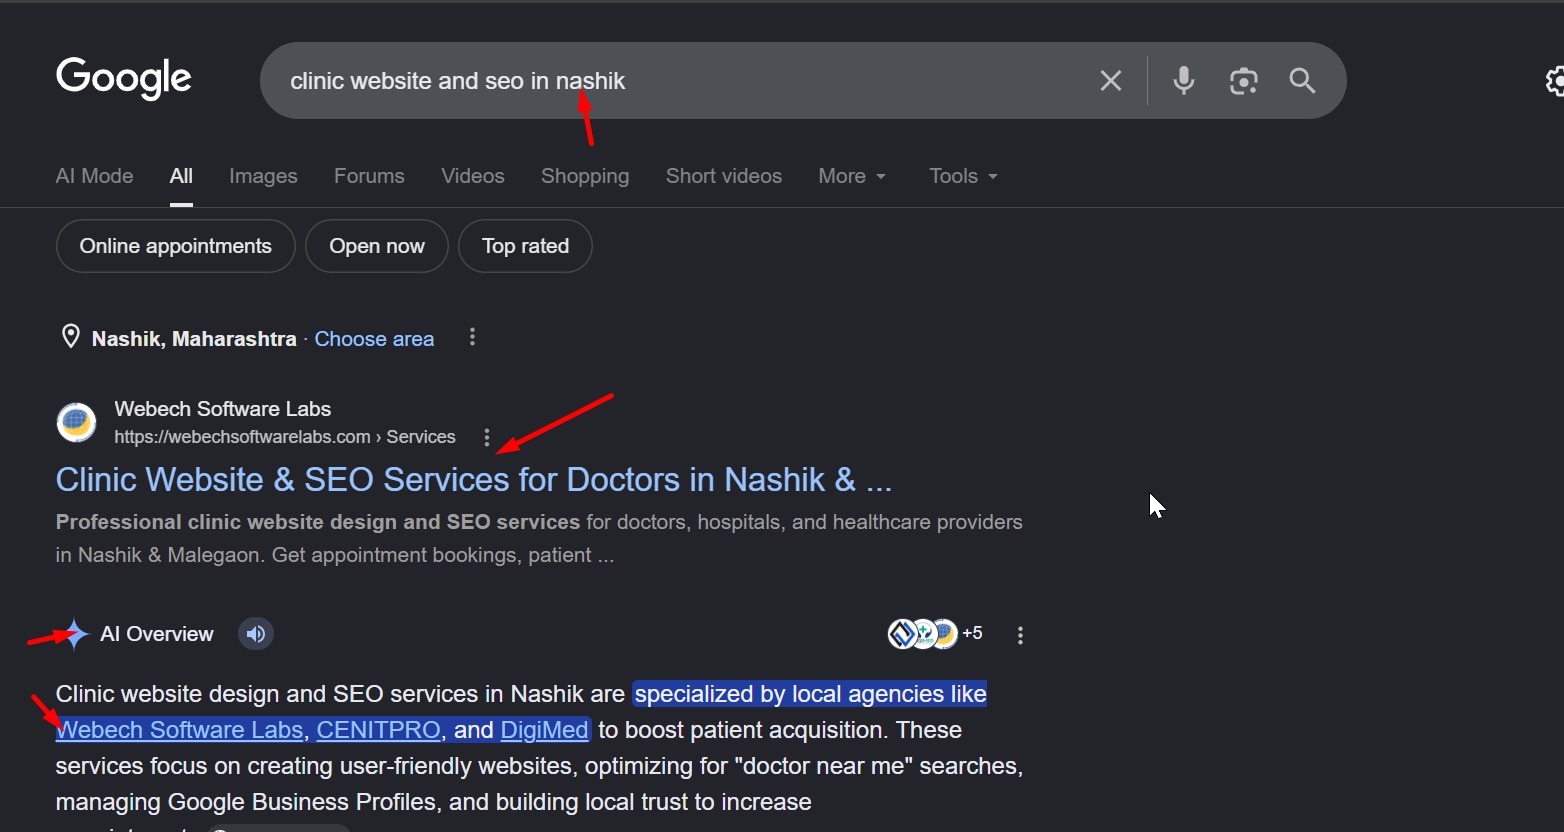Play AI Overview audio with the speaker icon
This screenshot has height=832, width=1564.
point(256,634)
